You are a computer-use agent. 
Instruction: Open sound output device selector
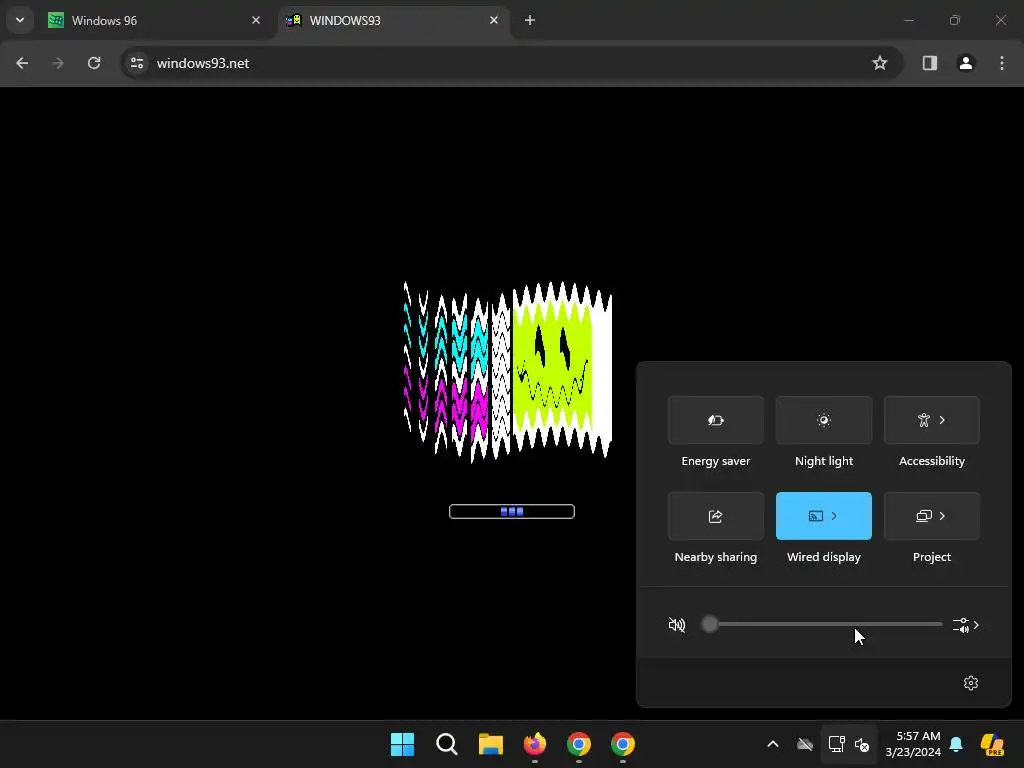click(x=966, y=625)
